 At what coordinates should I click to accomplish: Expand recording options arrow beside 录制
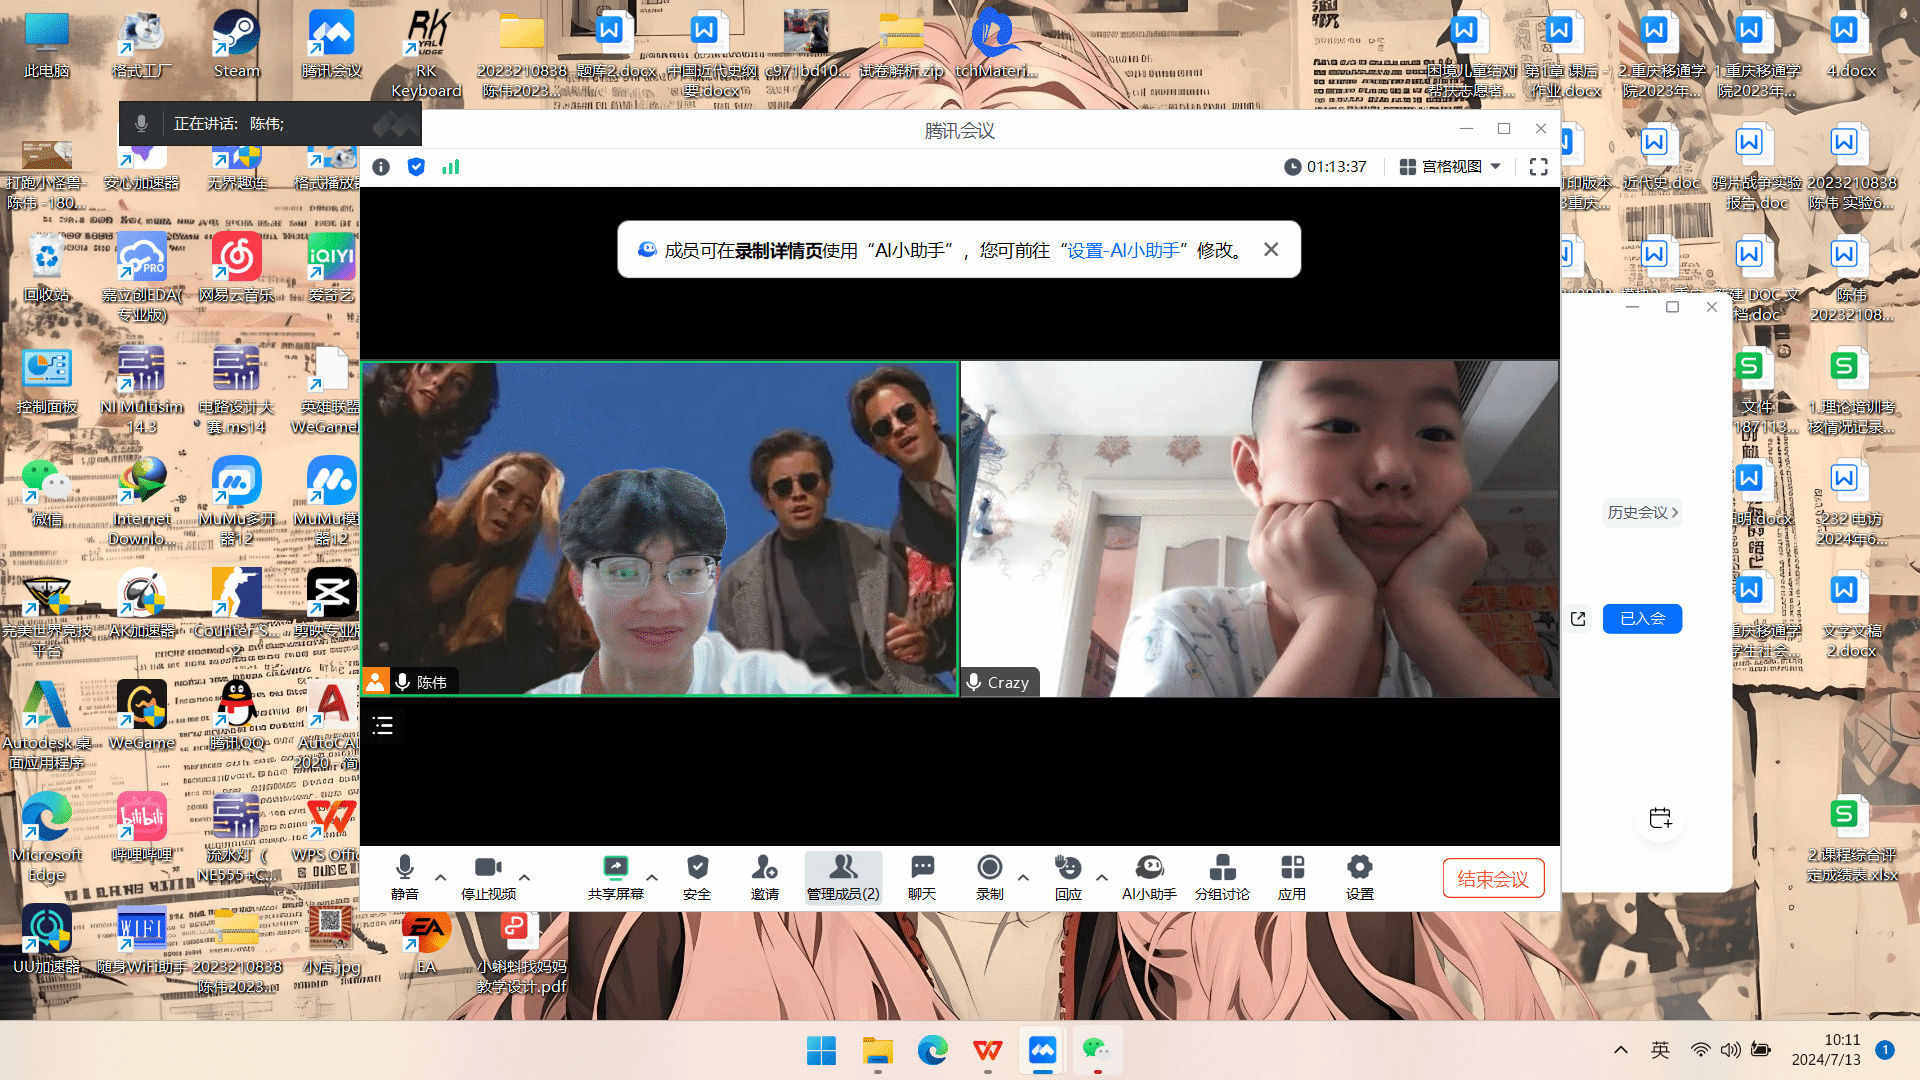tap(1023, 878)
